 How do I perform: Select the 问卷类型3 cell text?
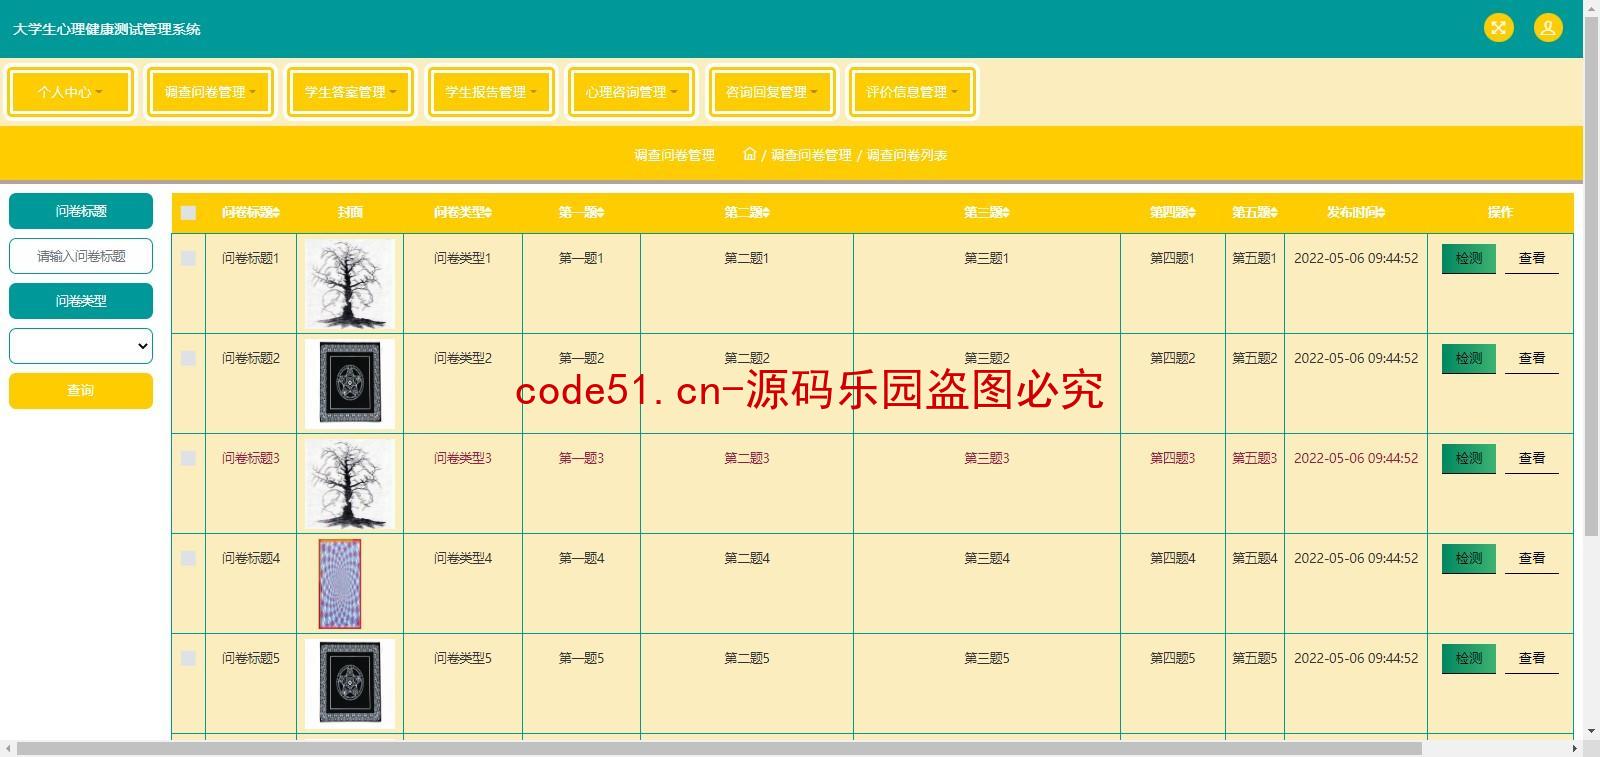point(463,458)
